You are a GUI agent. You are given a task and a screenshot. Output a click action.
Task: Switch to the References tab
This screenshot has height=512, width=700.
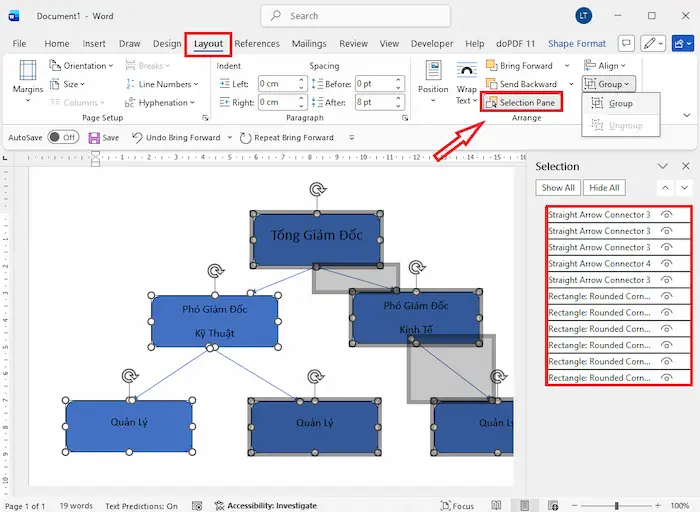tap(257, 44)
